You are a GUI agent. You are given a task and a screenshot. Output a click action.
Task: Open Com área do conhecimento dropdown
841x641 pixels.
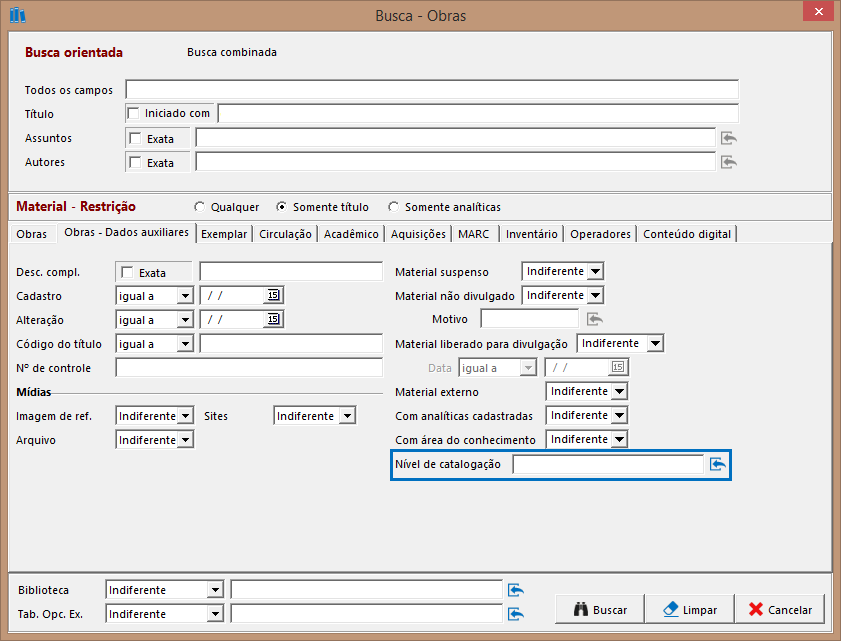[619, 439]
